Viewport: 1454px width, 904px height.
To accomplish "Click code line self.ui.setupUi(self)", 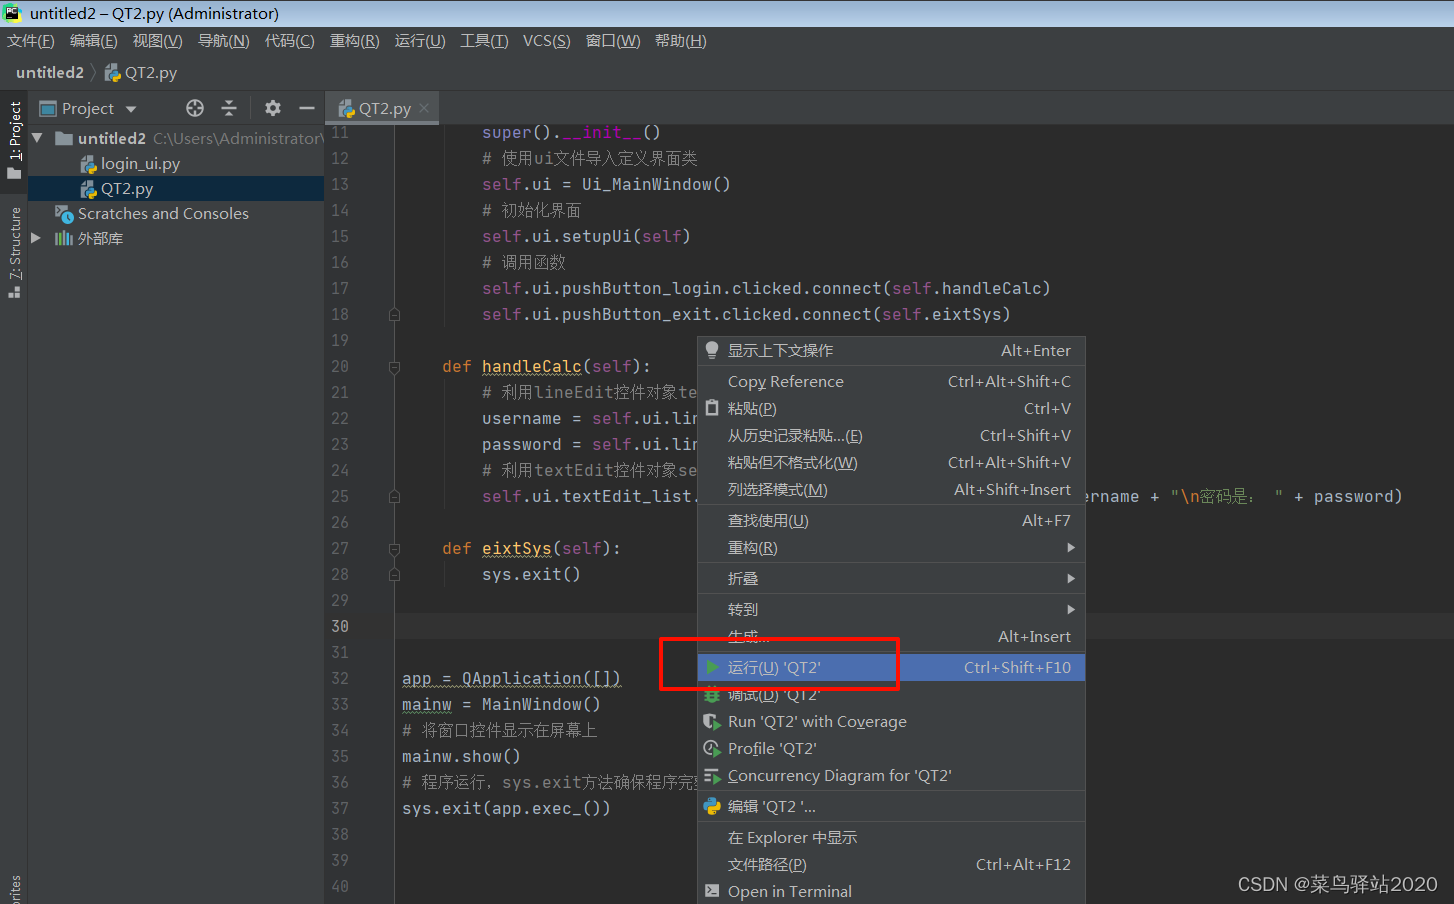I will (x=586, y=236).
